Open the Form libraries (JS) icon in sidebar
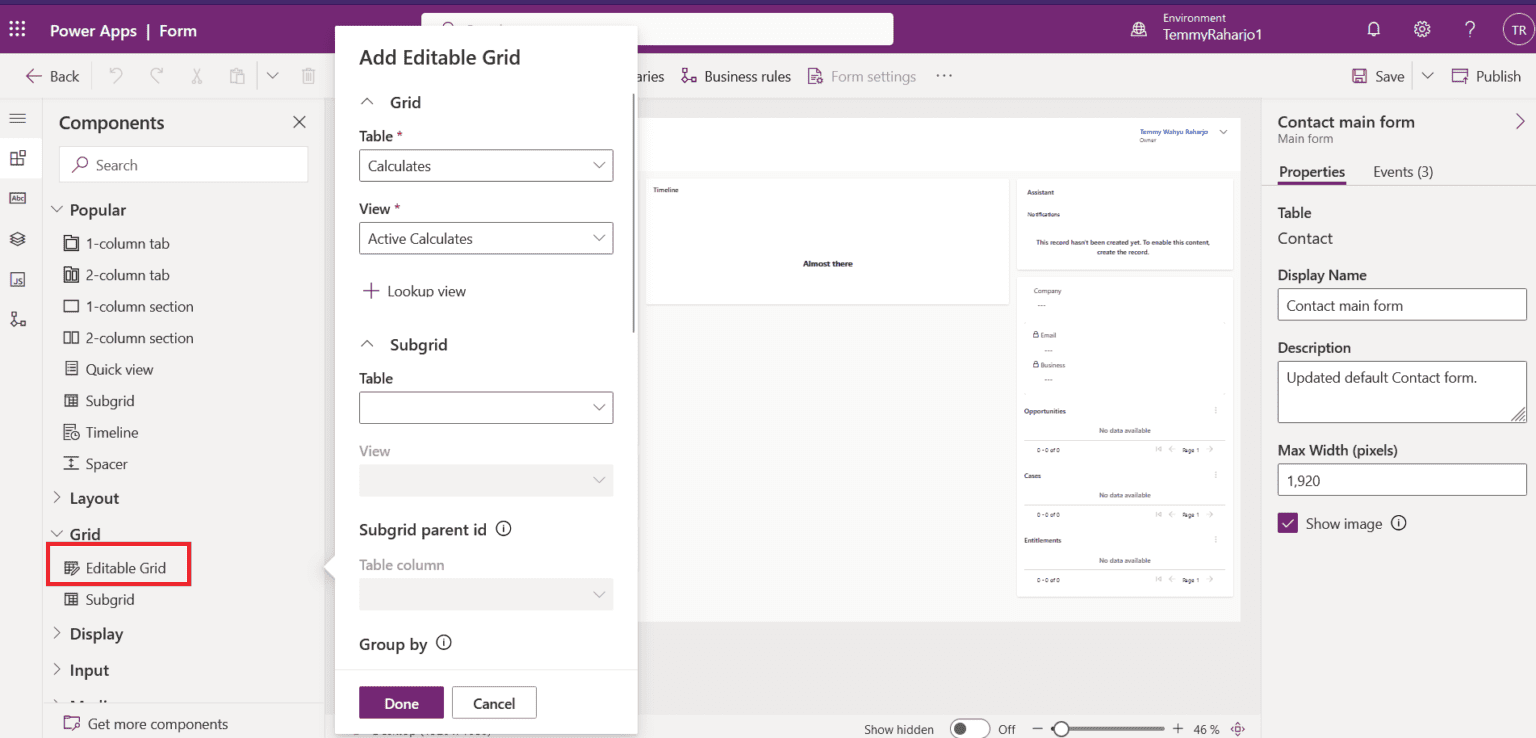This screenshot has height=738, width=1536. (x=18, y=279)
